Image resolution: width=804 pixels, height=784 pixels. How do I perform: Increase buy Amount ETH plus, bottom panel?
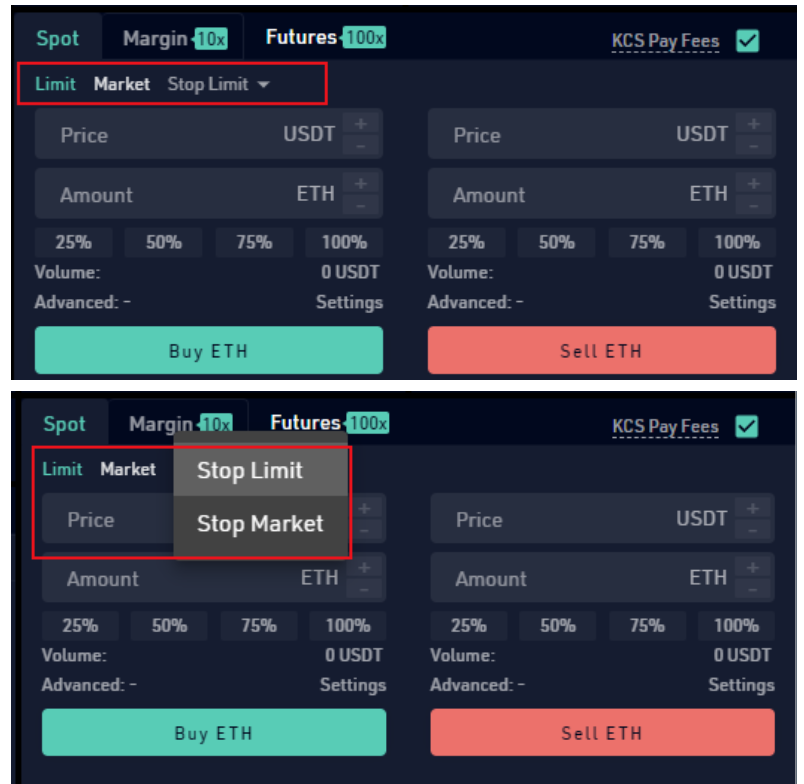pyautogui.click(x=364, y=568)
